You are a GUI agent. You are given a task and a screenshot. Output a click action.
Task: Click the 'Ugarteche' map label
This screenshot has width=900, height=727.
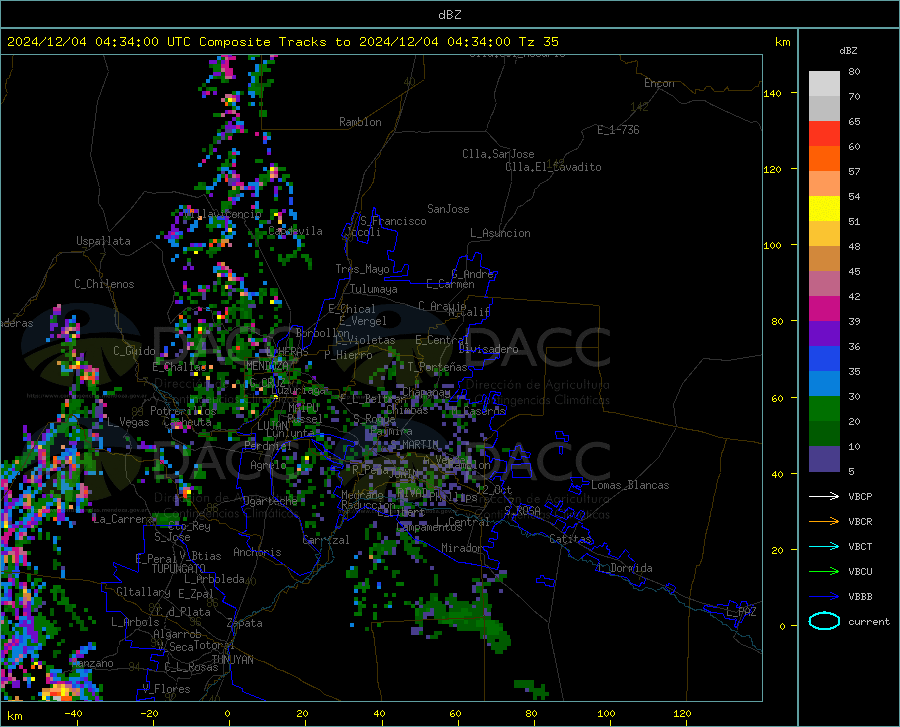click(x=270, y=500)
